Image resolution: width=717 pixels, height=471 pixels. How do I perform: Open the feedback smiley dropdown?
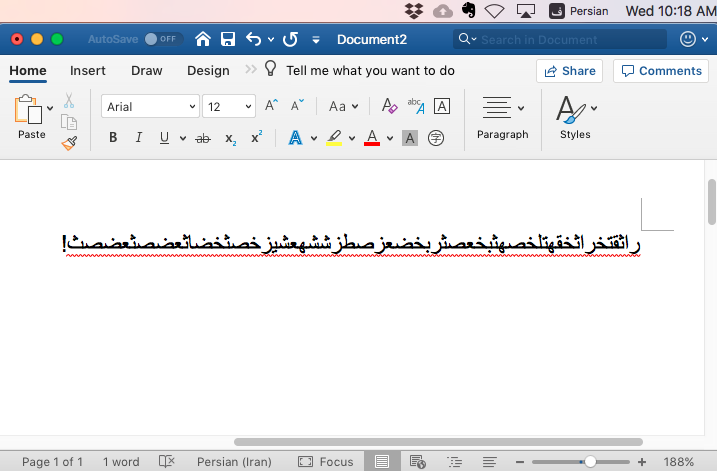point(694,39)
